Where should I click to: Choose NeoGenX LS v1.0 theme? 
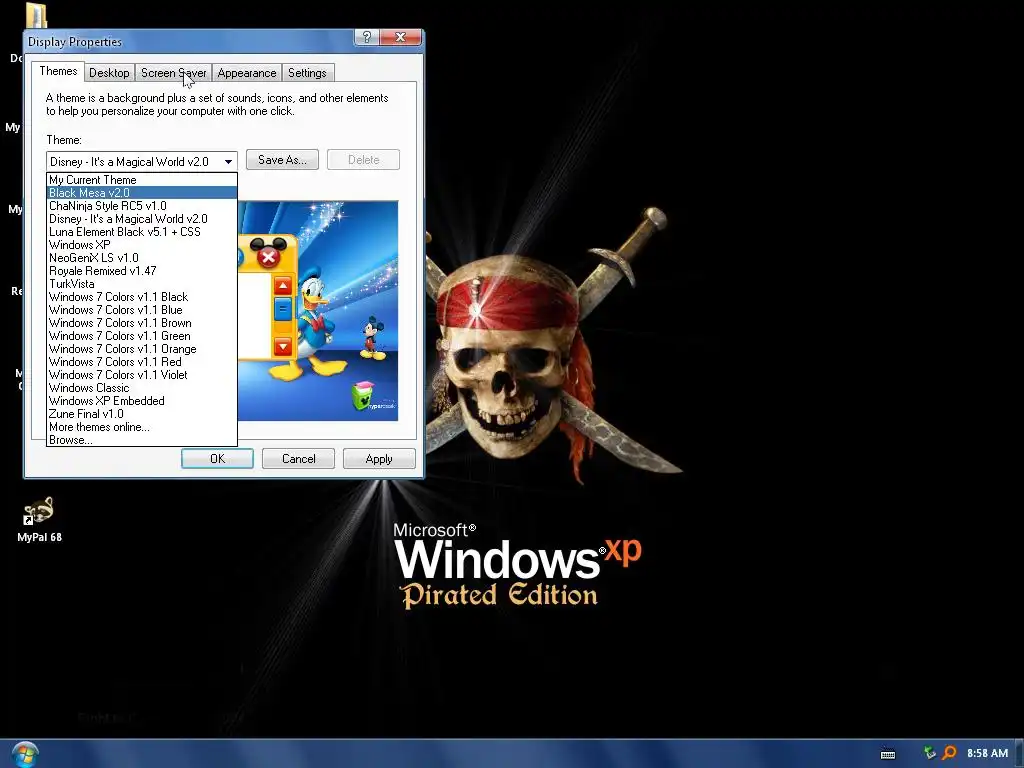point(142,258)
